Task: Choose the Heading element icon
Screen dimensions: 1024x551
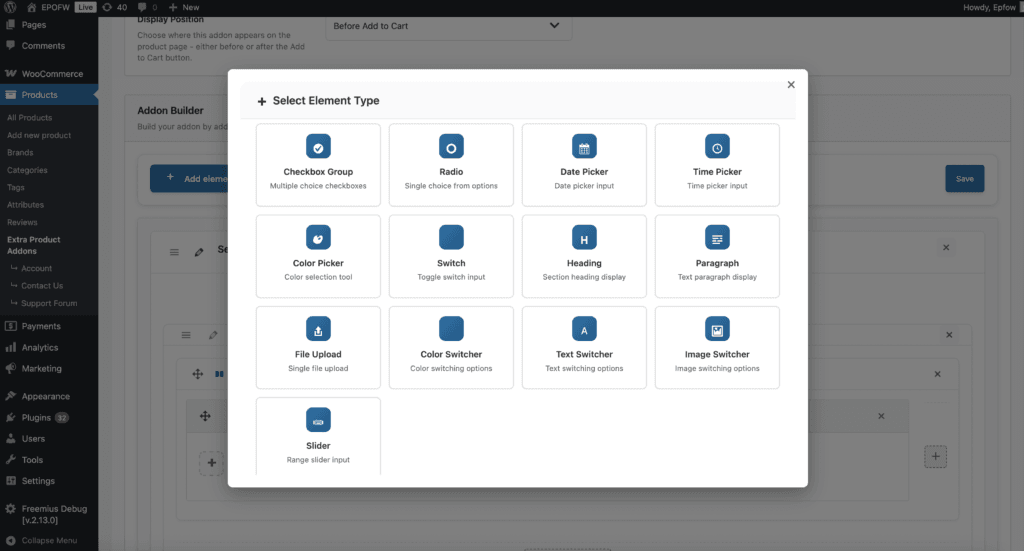Action: click(584, 239)
